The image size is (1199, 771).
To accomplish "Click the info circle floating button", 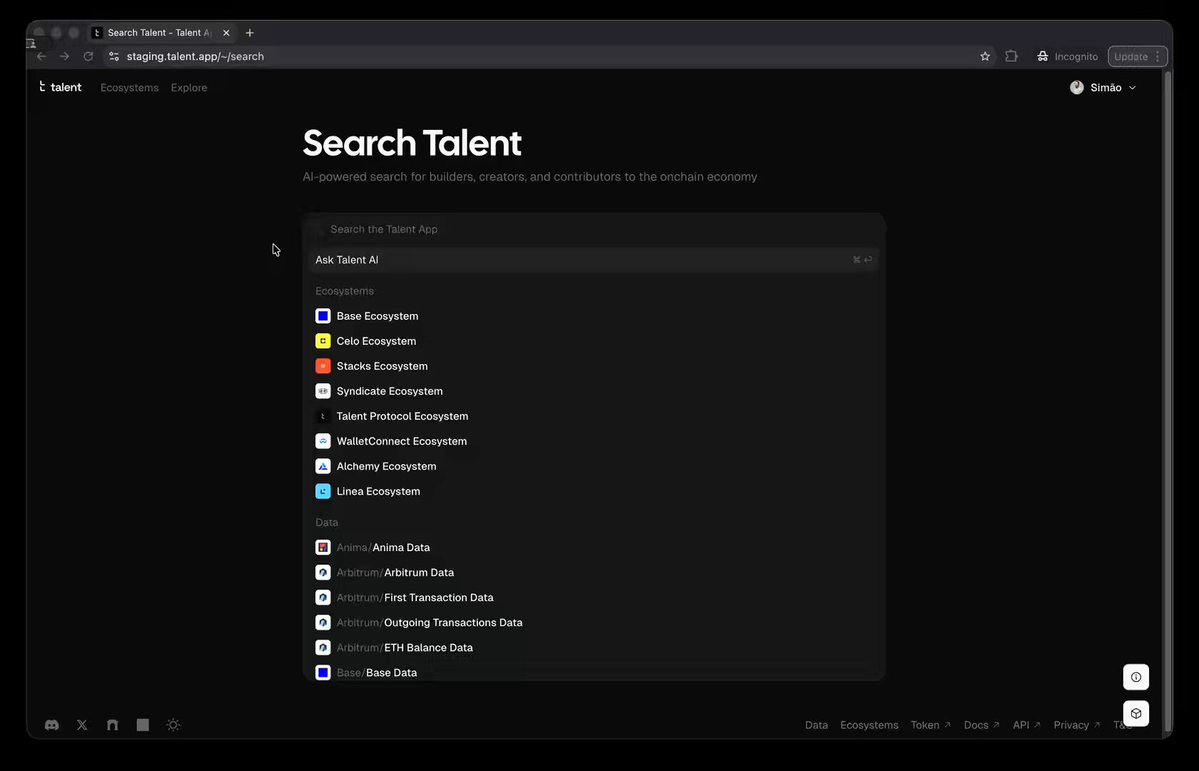I will [1136, 677].
